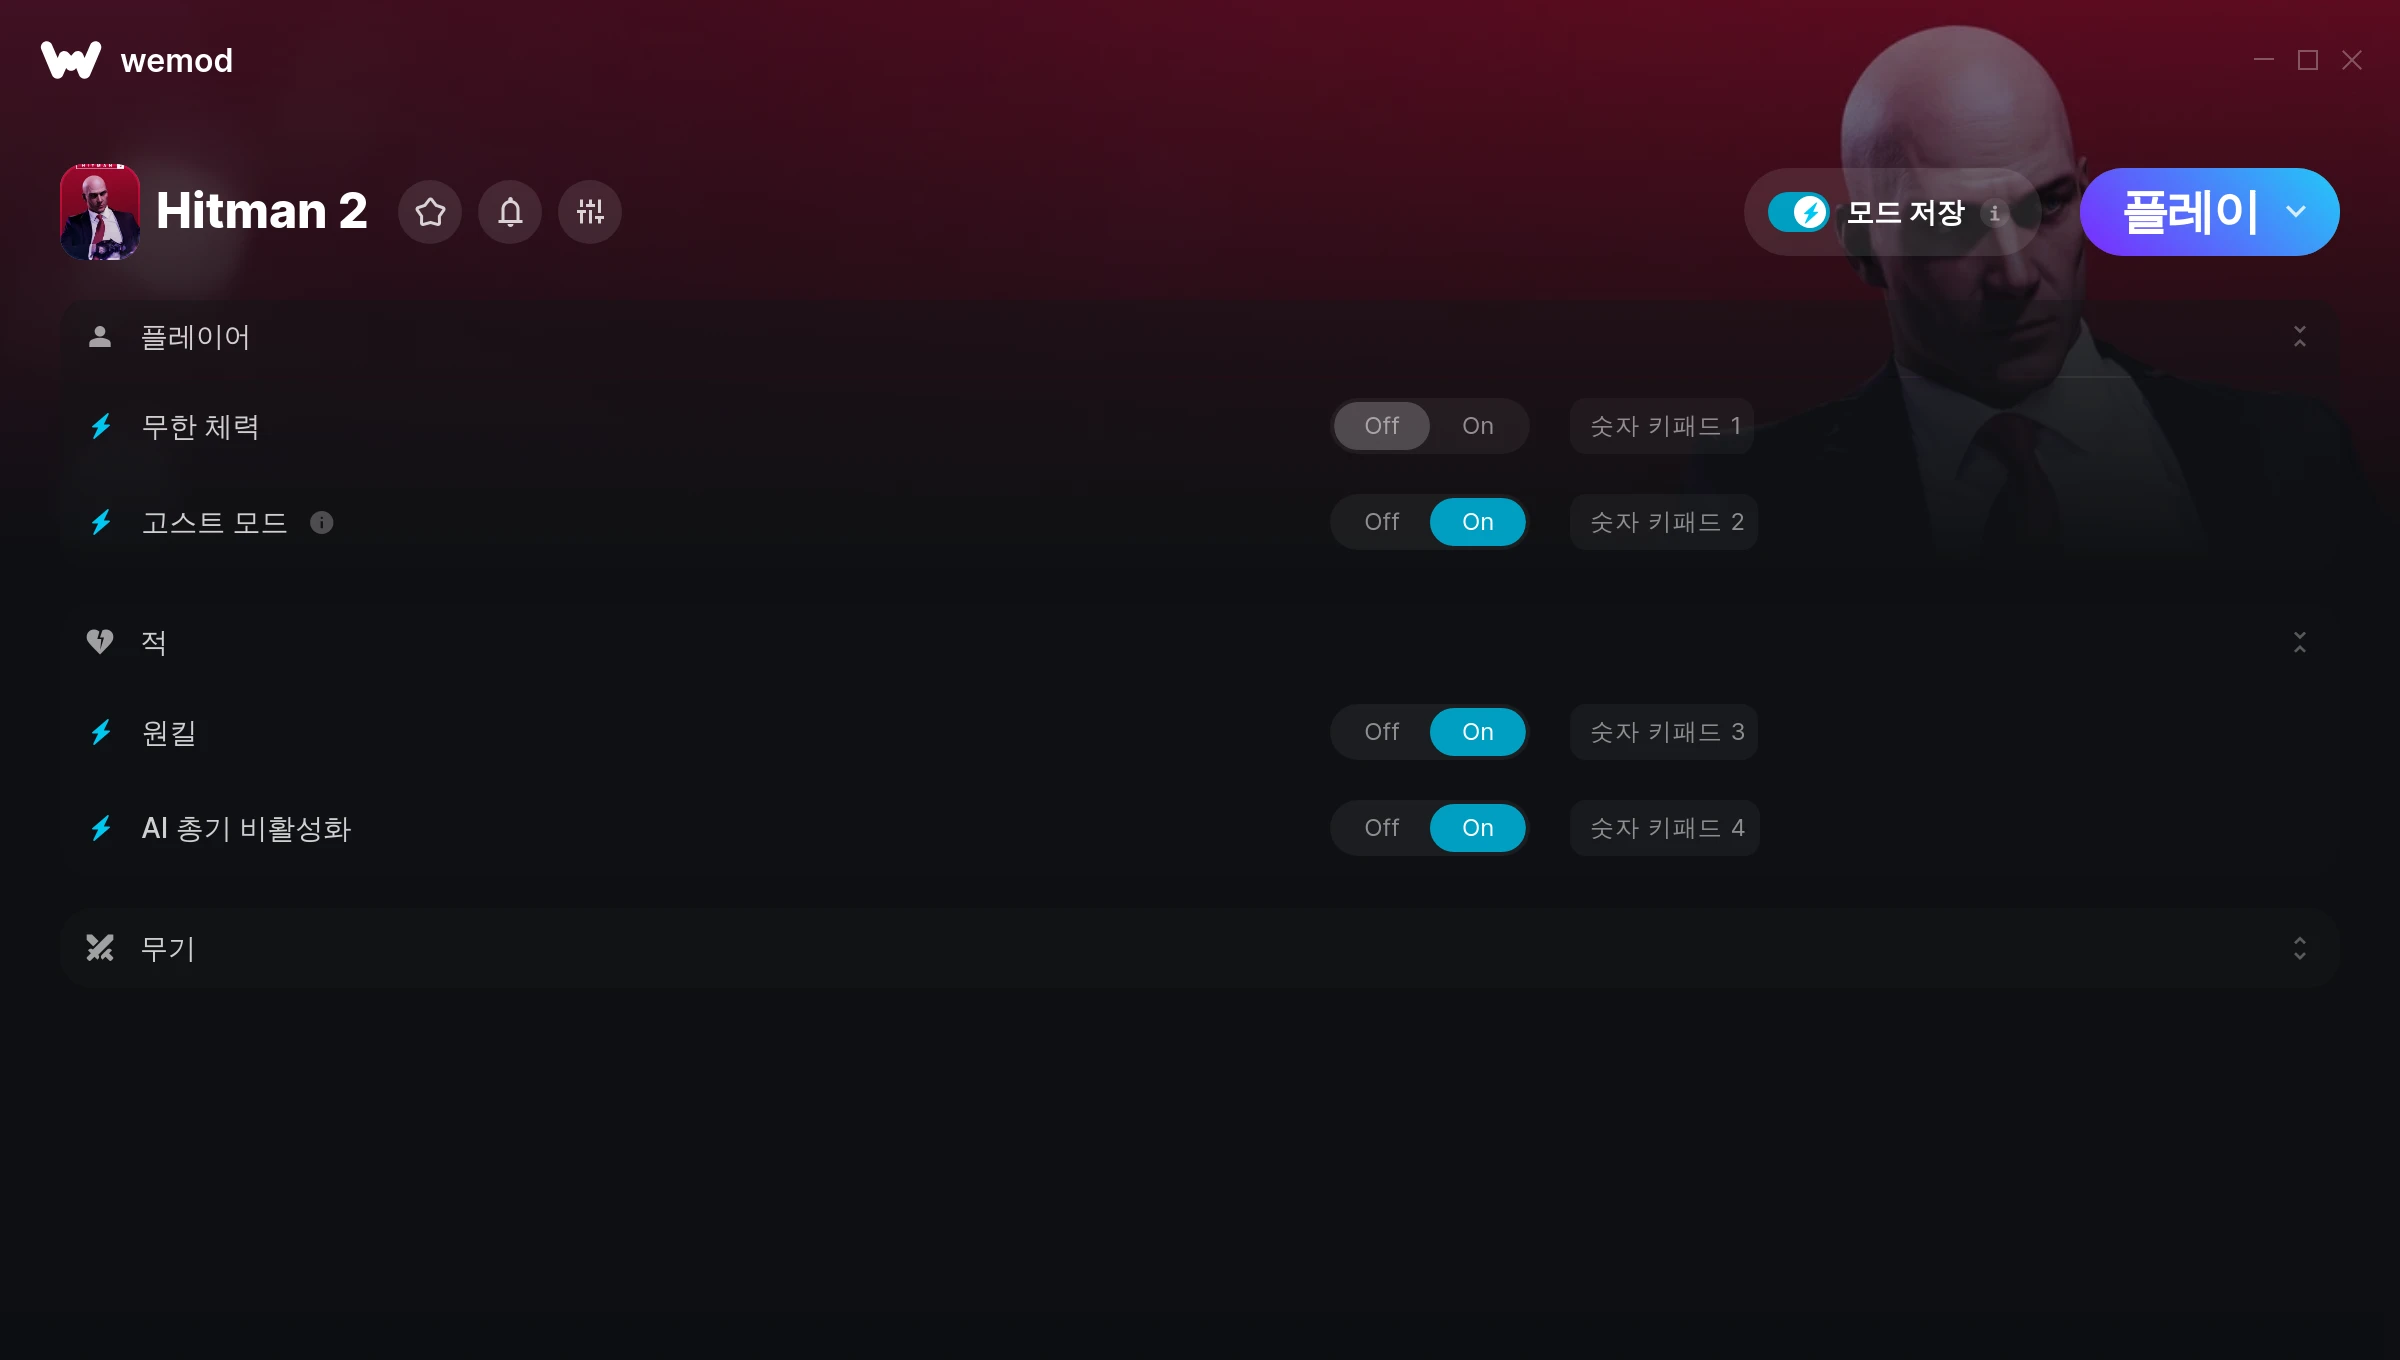Collapse the 플레이어 section

pyautogui.click(x=2300, y=337)
